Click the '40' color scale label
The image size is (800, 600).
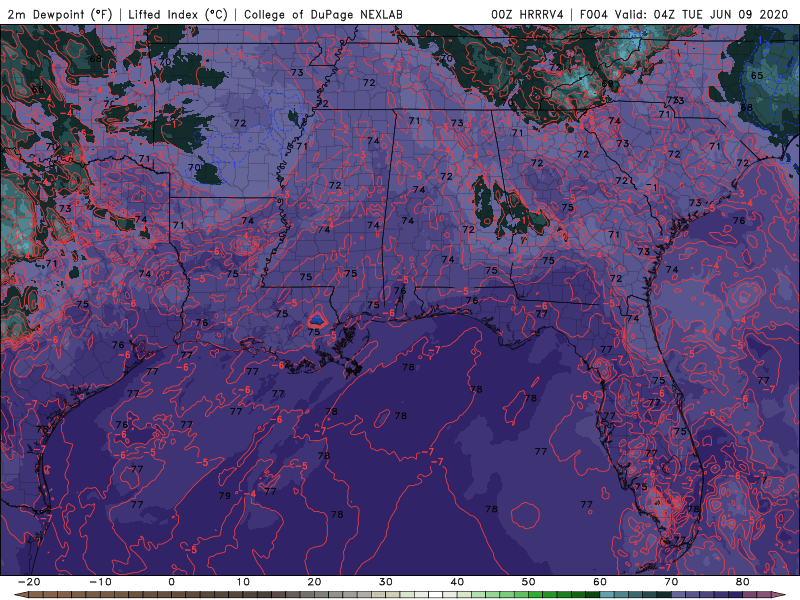[457, 582]
